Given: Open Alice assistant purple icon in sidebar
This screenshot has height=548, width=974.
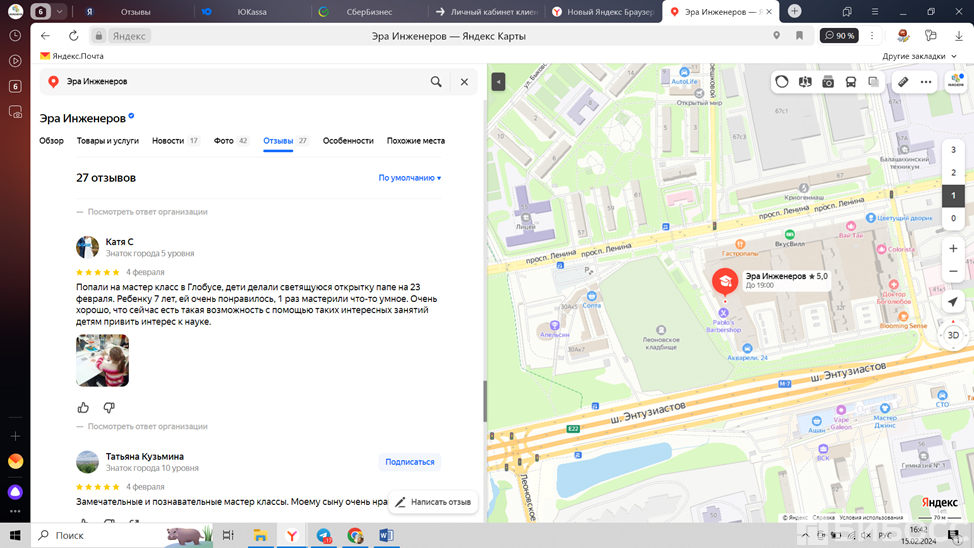Looking at the screenshot, I should [x=15, y=492].
